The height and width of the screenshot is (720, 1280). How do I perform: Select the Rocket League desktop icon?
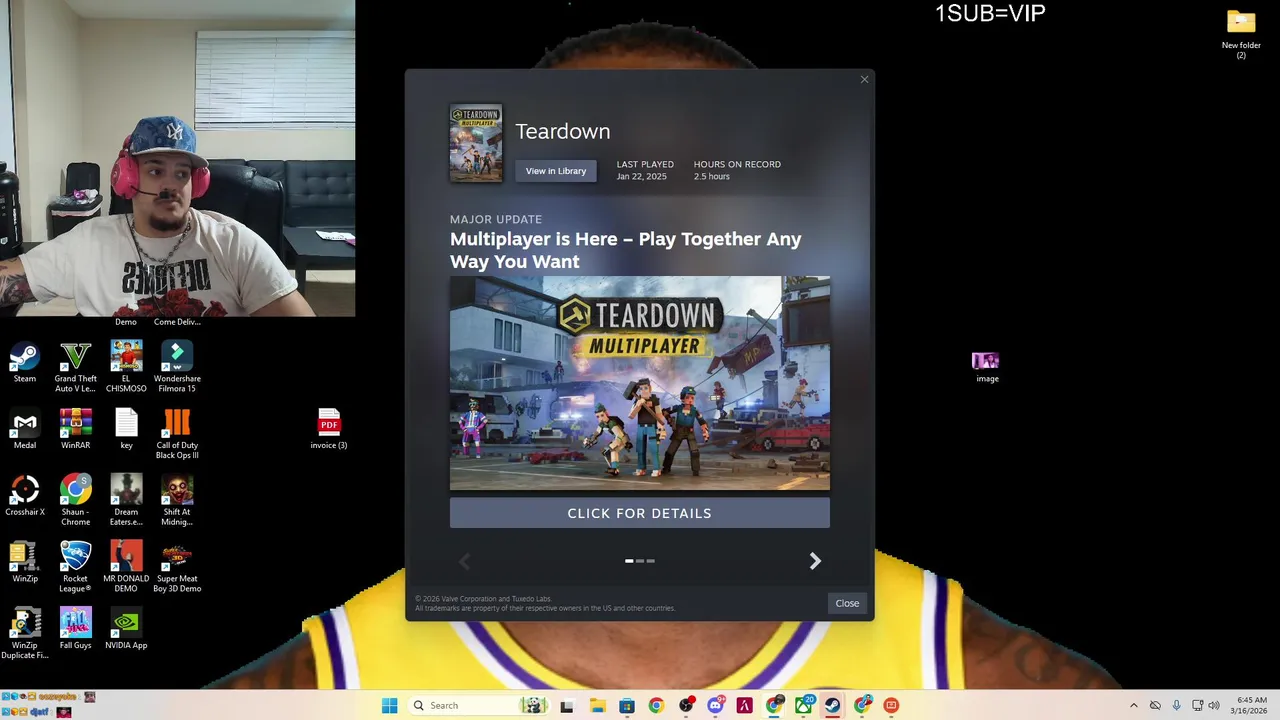point(76,567)
